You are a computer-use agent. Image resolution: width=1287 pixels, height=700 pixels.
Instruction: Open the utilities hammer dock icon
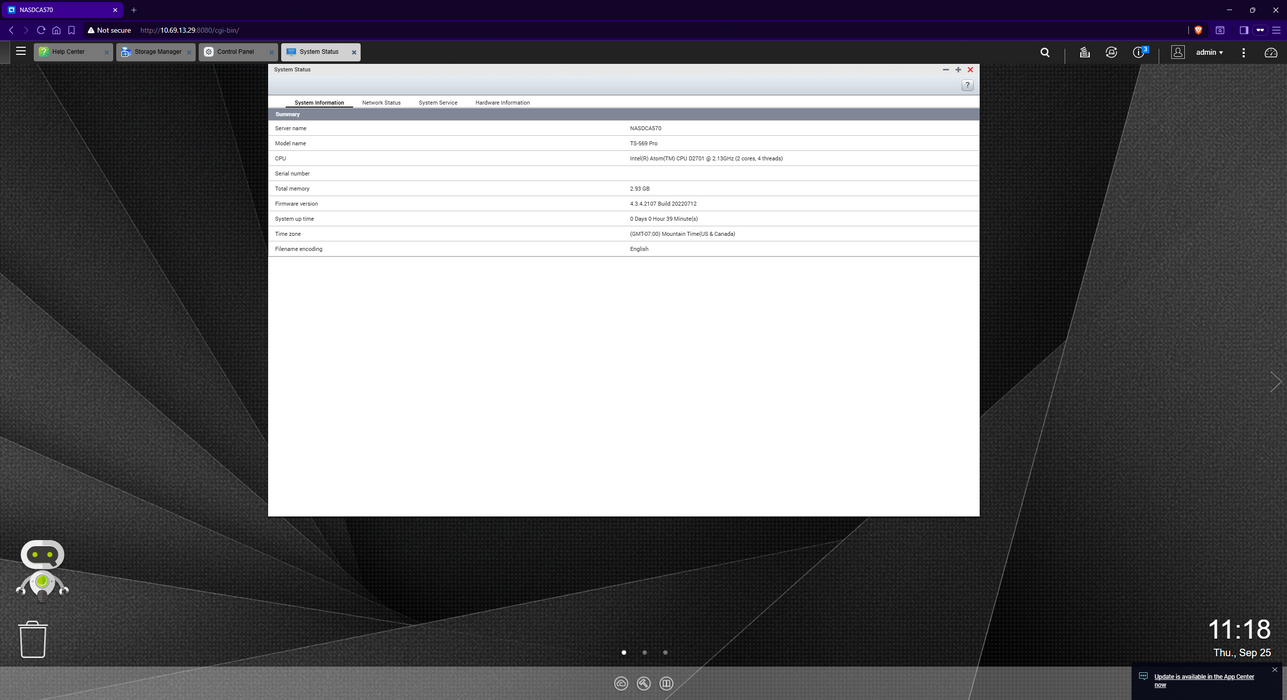click(x=644, y=684)
